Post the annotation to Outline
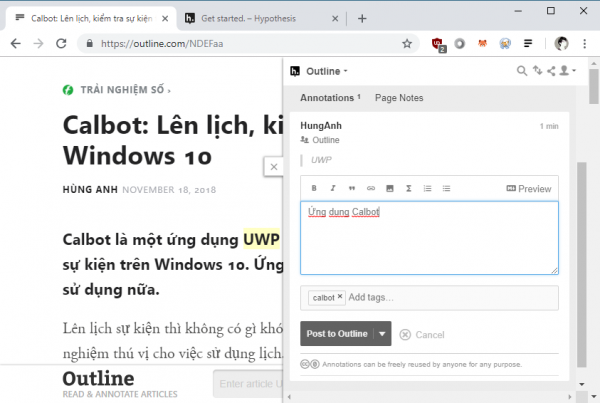This screenshot has width=600, height=403. [x=337, y=334]
